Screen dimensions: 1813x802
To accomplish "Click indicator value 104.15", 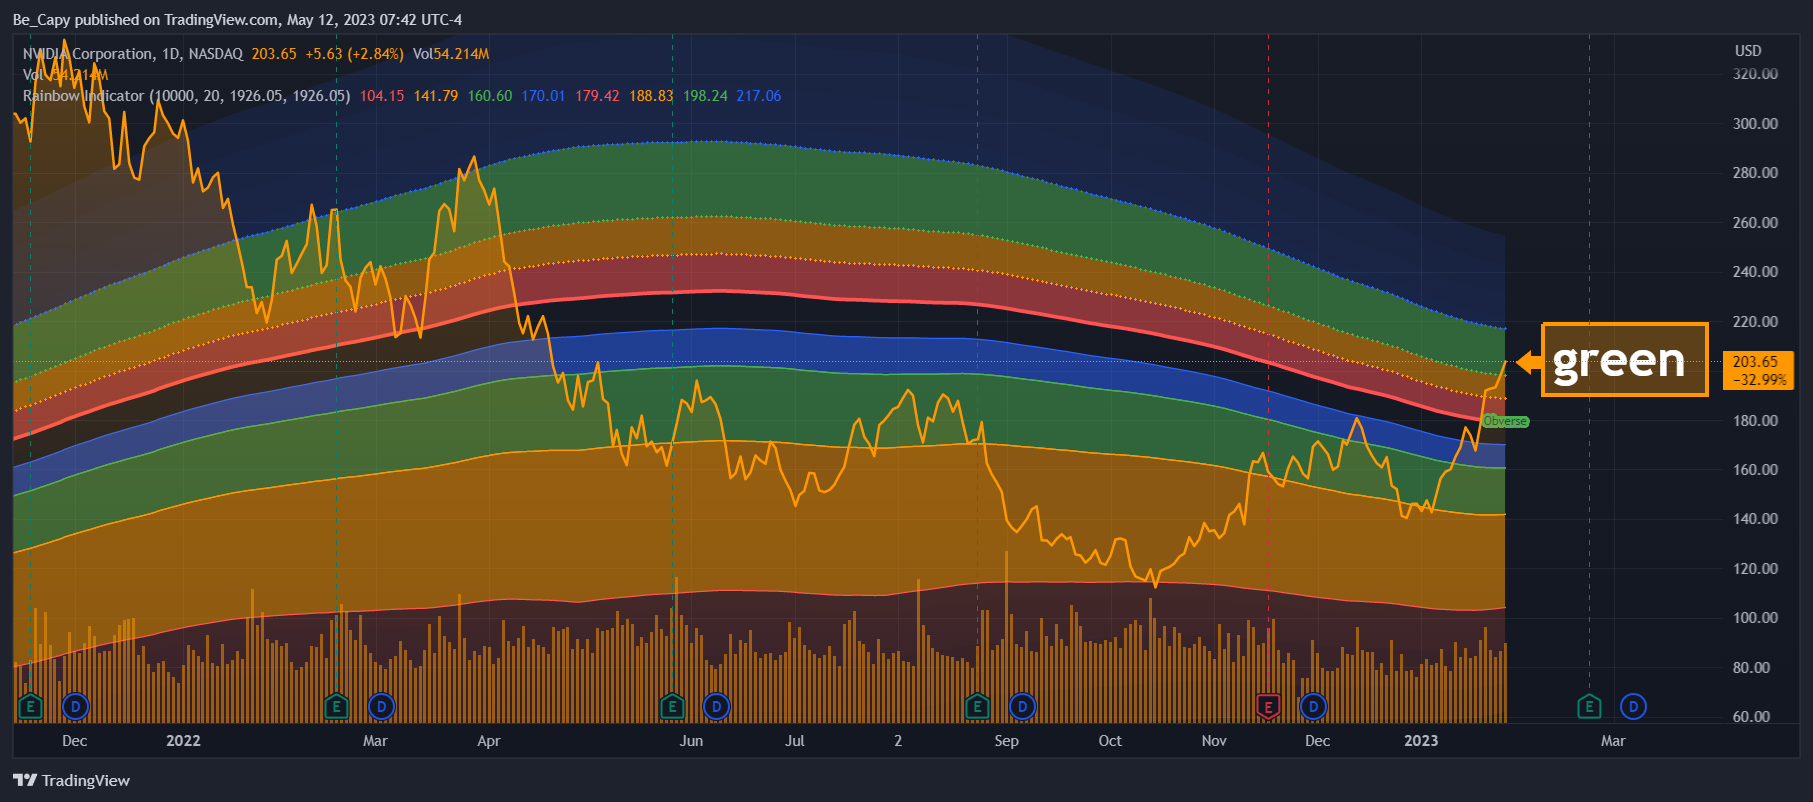I will click(x=382, y=96).
